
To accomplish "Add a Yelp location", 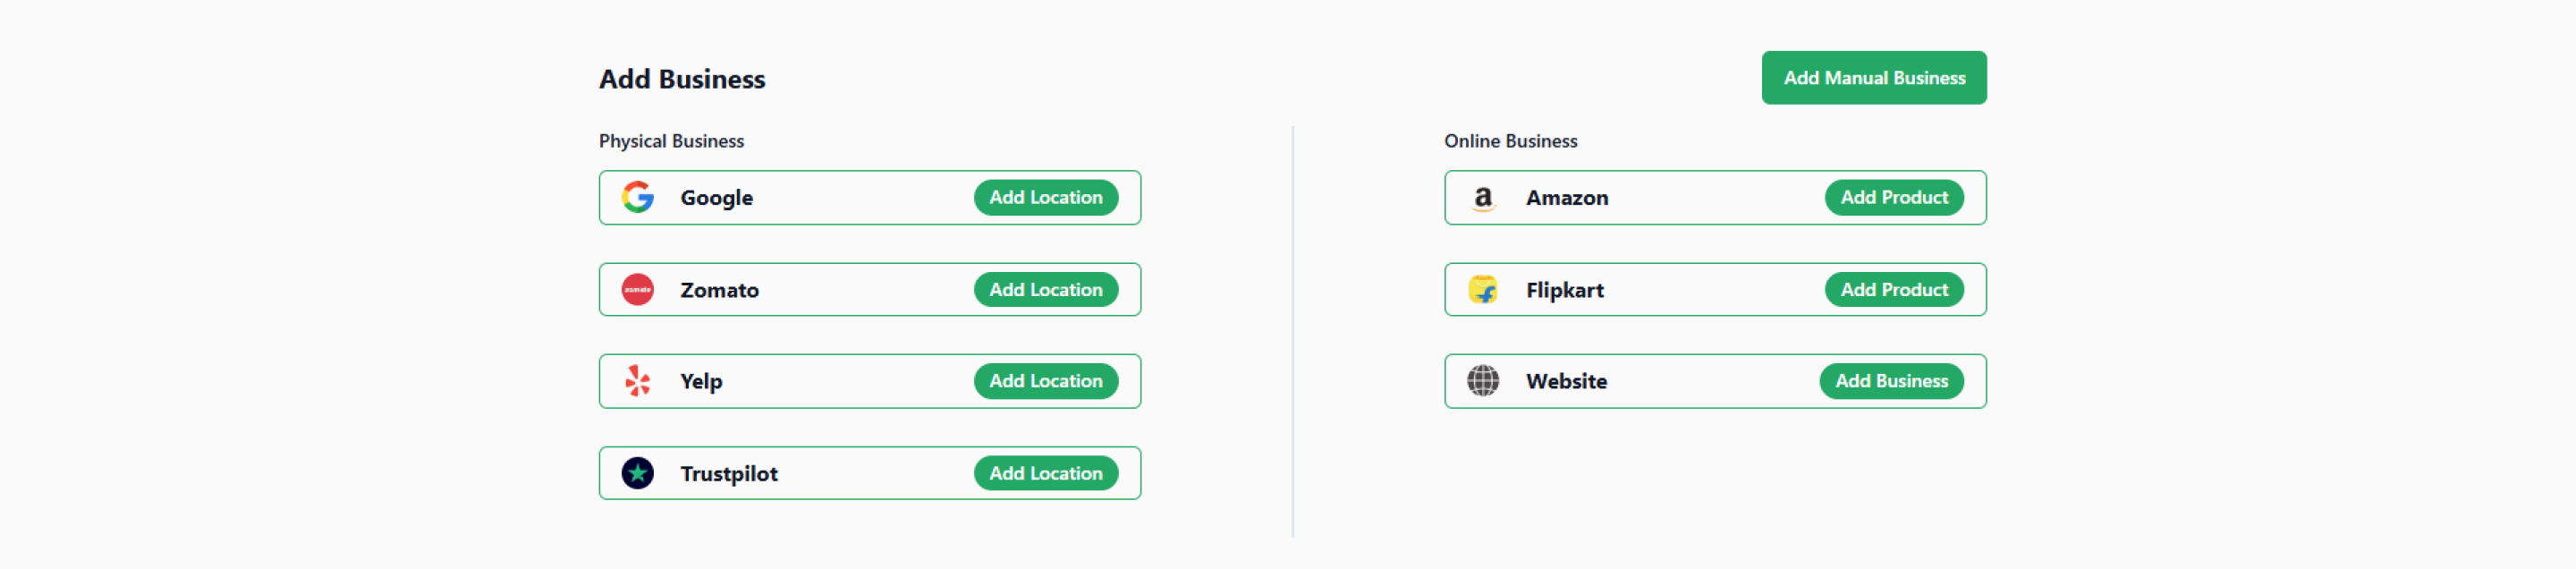I will pos(1045,381).
